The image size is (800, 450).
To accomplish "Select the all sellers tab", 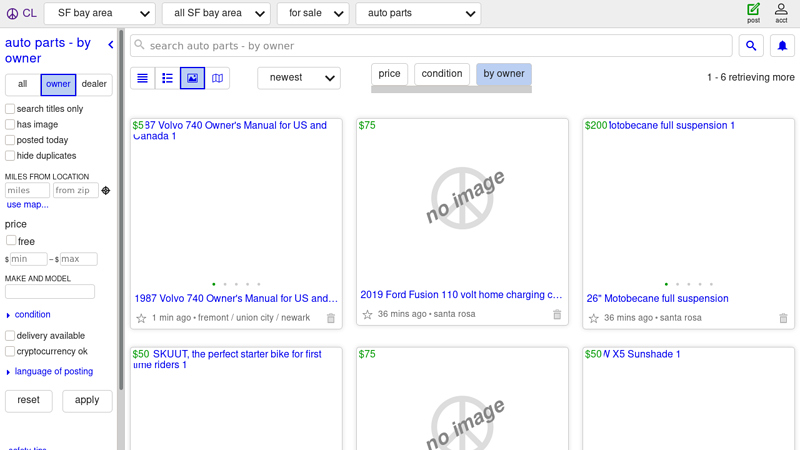I will click(x=22, y=84).
